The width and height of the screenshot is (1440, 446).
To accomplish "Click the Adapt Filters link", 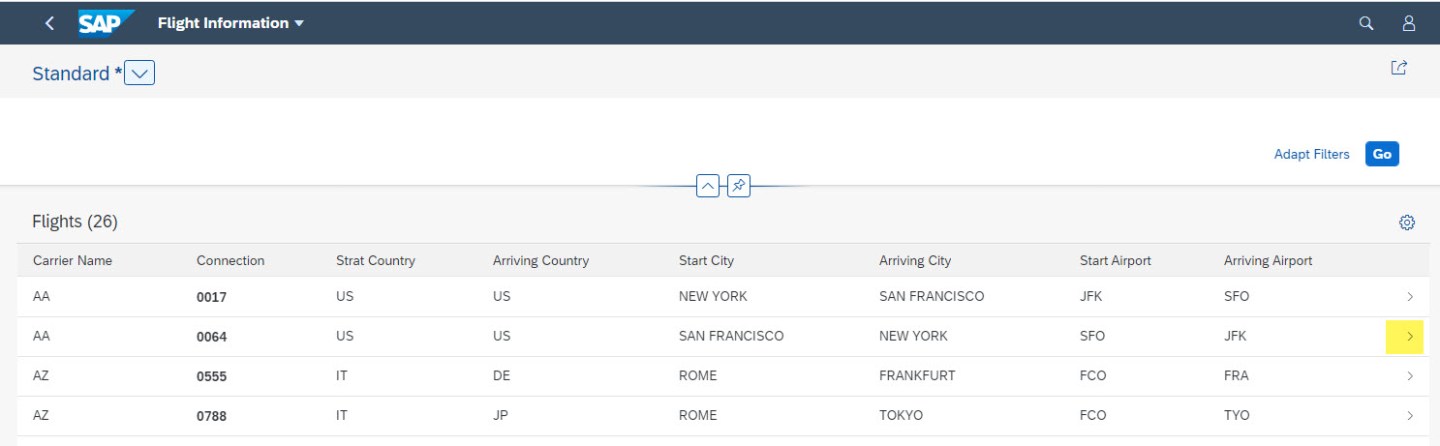I will [1311, 154].
